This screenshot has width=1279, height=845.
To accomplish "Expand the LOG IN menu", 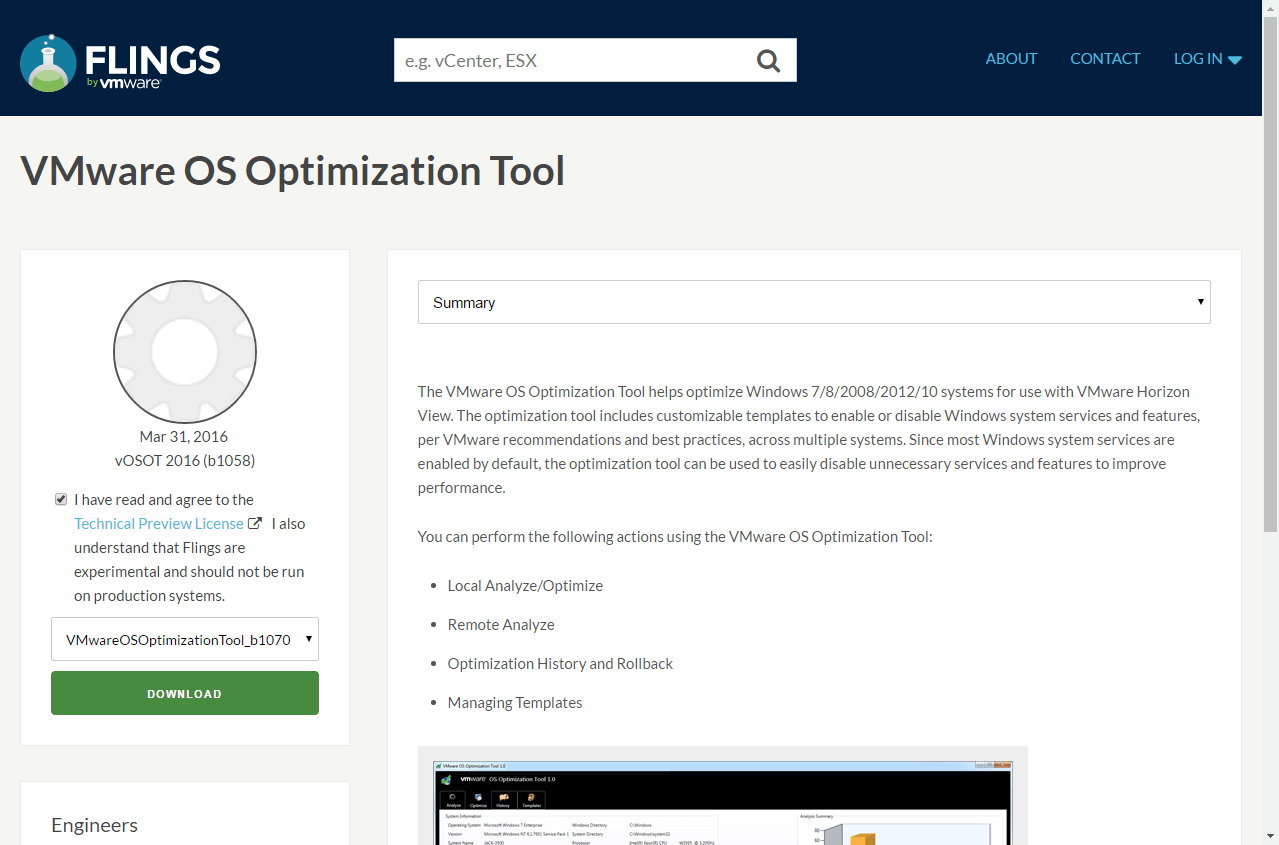I will click(x=1208, y=59).
